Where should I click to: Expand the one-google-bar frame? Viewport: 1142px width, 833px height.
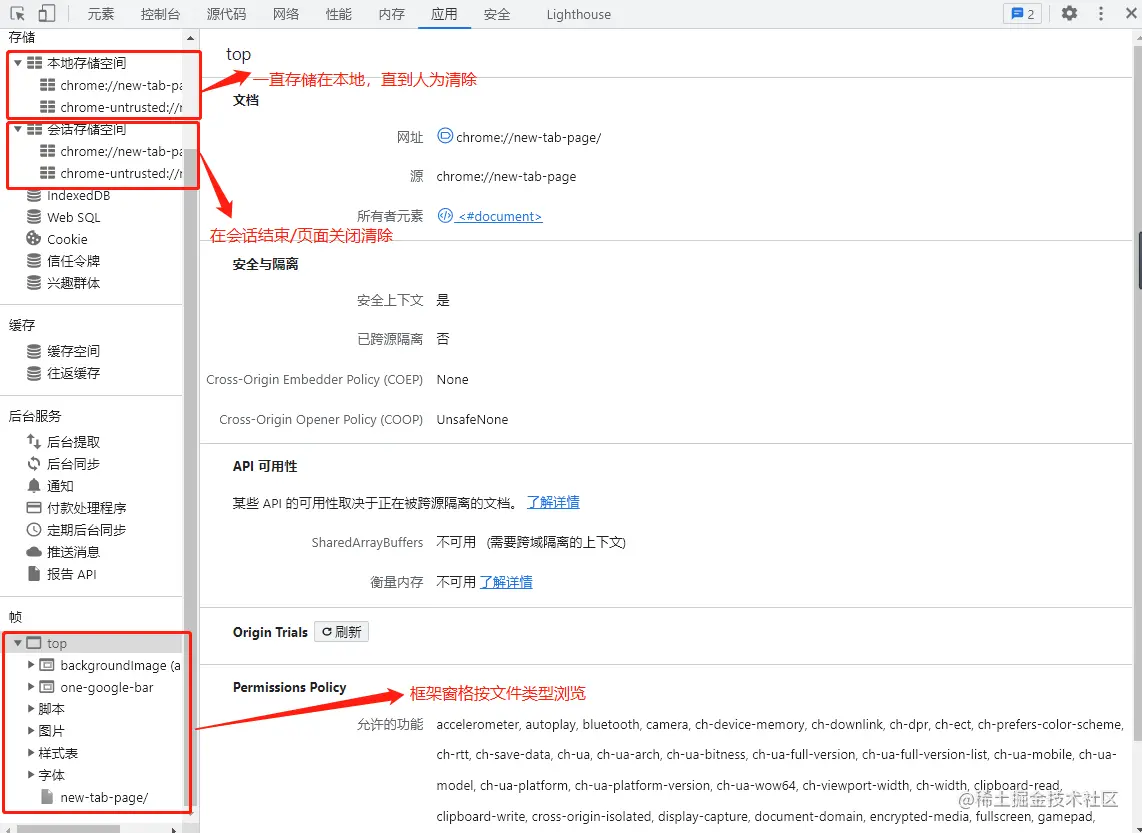(31, 687)
